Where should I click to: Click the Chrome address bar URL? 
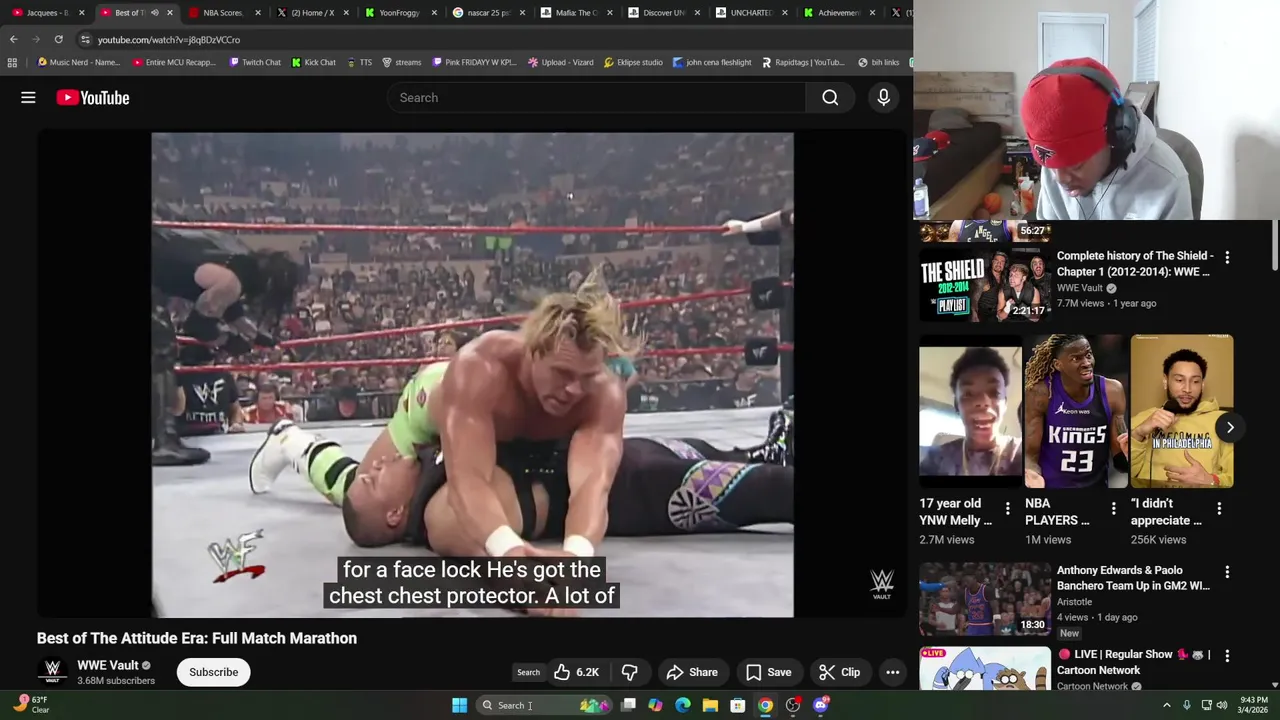click(x=169, y=40)
